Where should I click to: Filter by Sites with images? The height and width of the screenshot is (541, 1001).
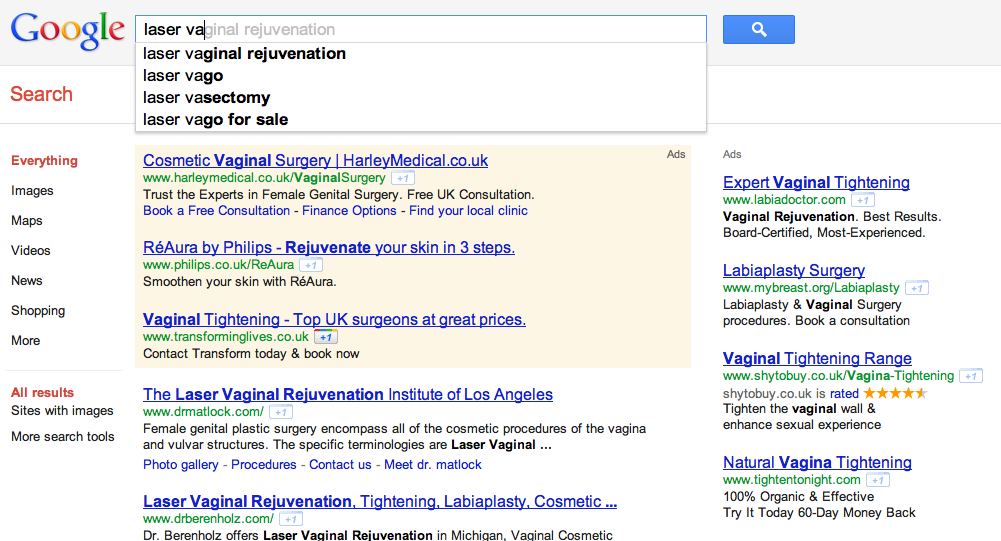tap(62, 410)
